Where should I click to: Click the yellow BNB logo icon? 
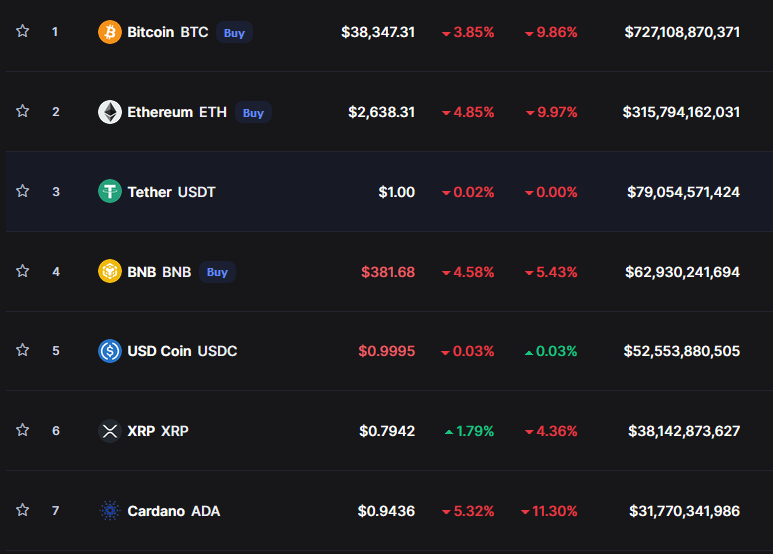point(110,271)
